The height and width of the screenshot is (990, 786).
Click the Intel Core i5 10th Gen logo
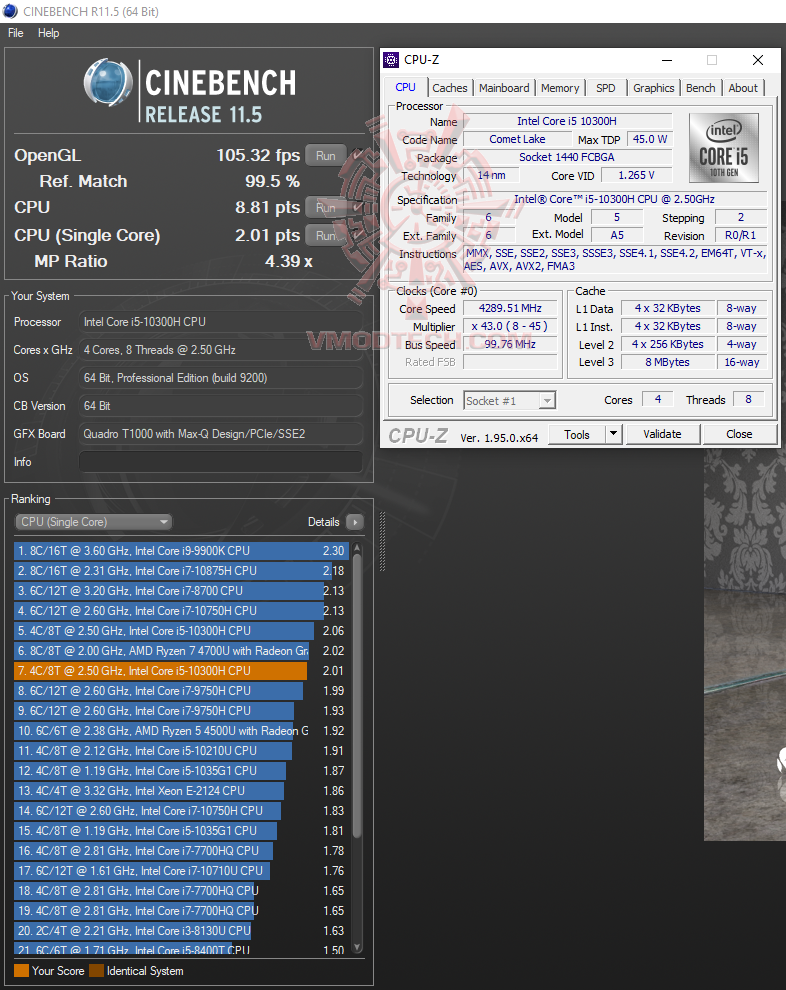click(x=723, y=148)
